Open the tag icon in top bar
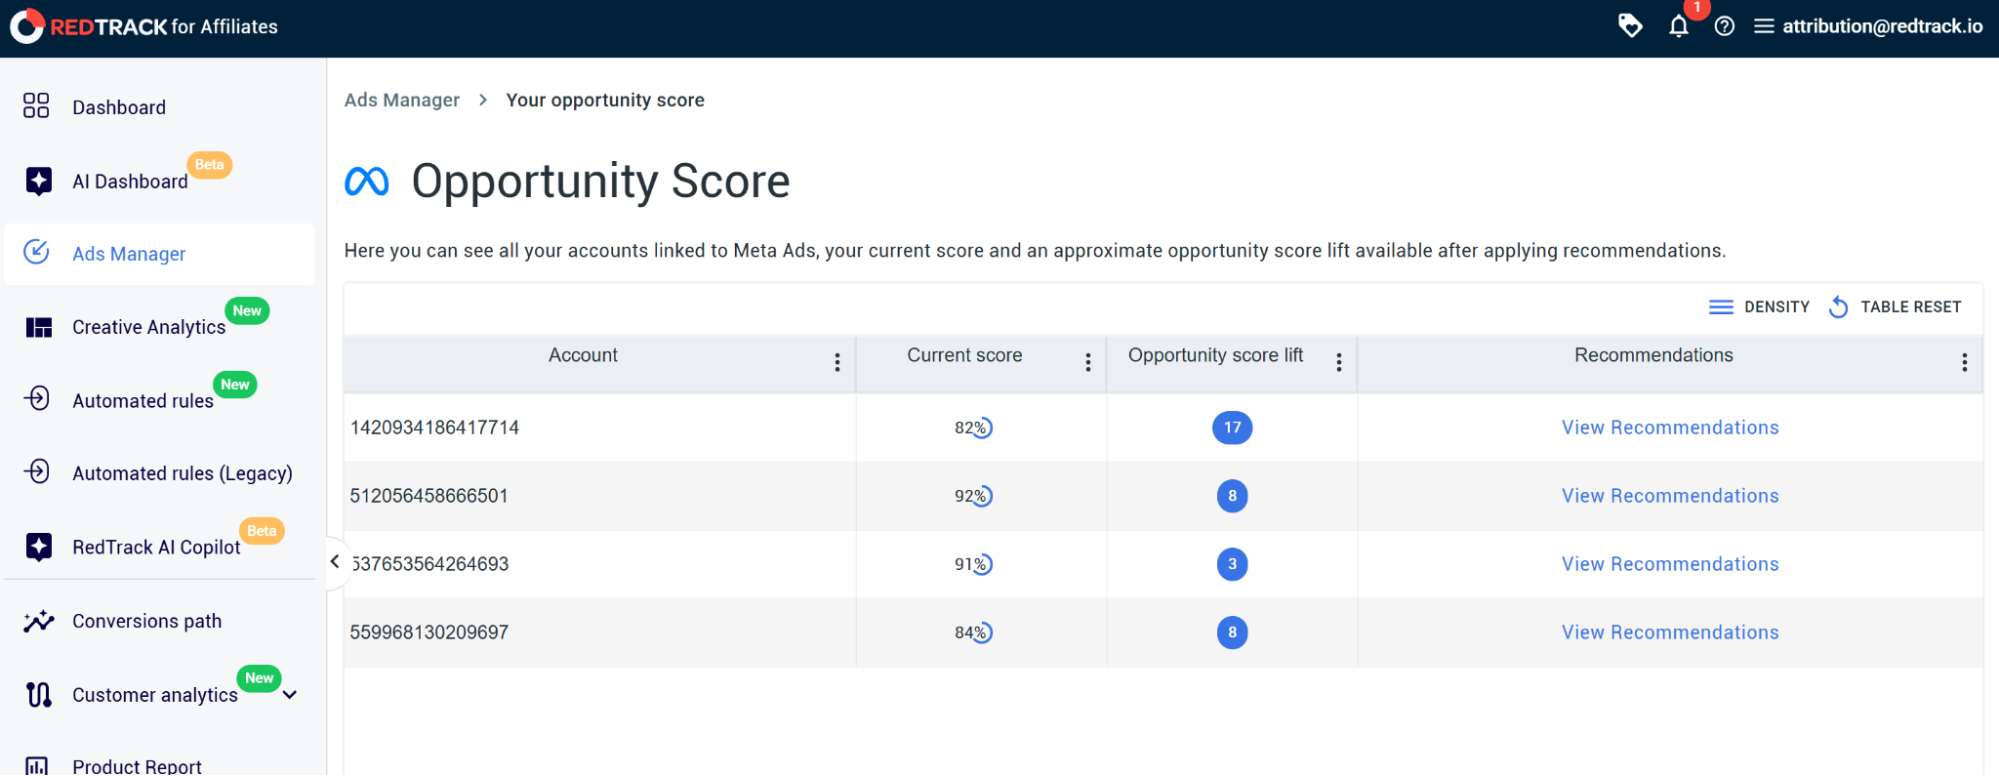 [x=1630, y=26]
